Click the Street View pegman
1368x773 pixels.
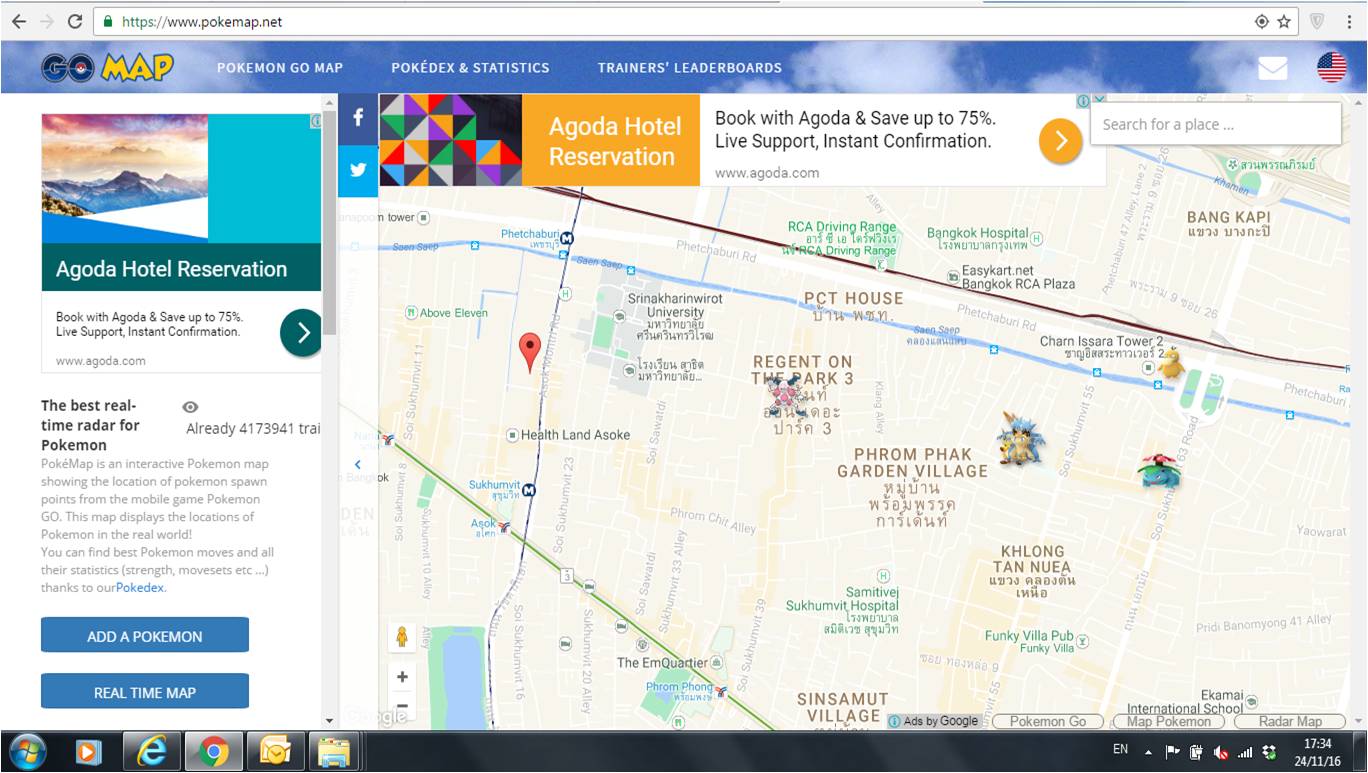click(402, 637)
